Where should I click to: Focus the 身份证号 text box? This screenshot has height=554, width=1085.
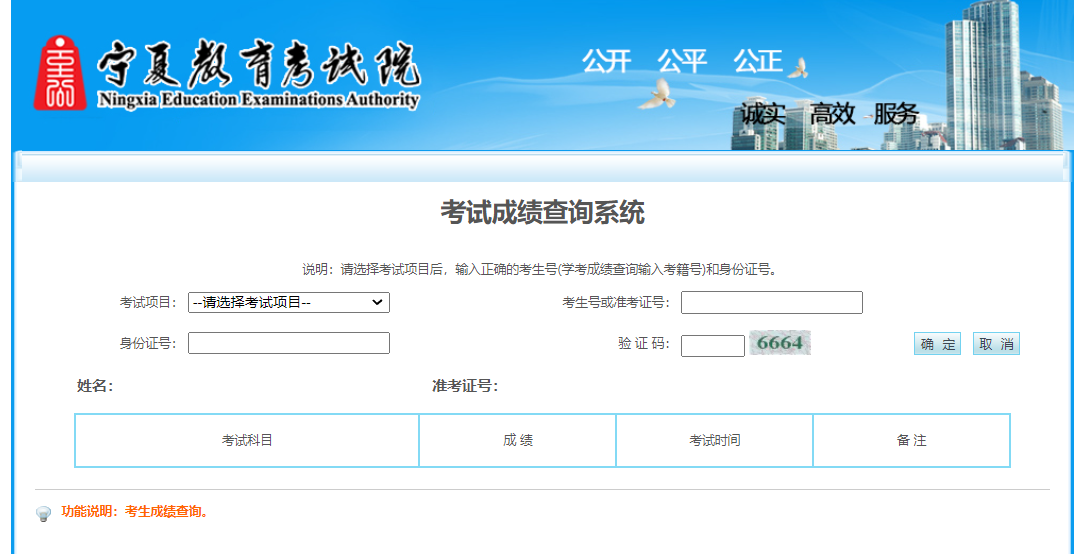pos(289,343)
